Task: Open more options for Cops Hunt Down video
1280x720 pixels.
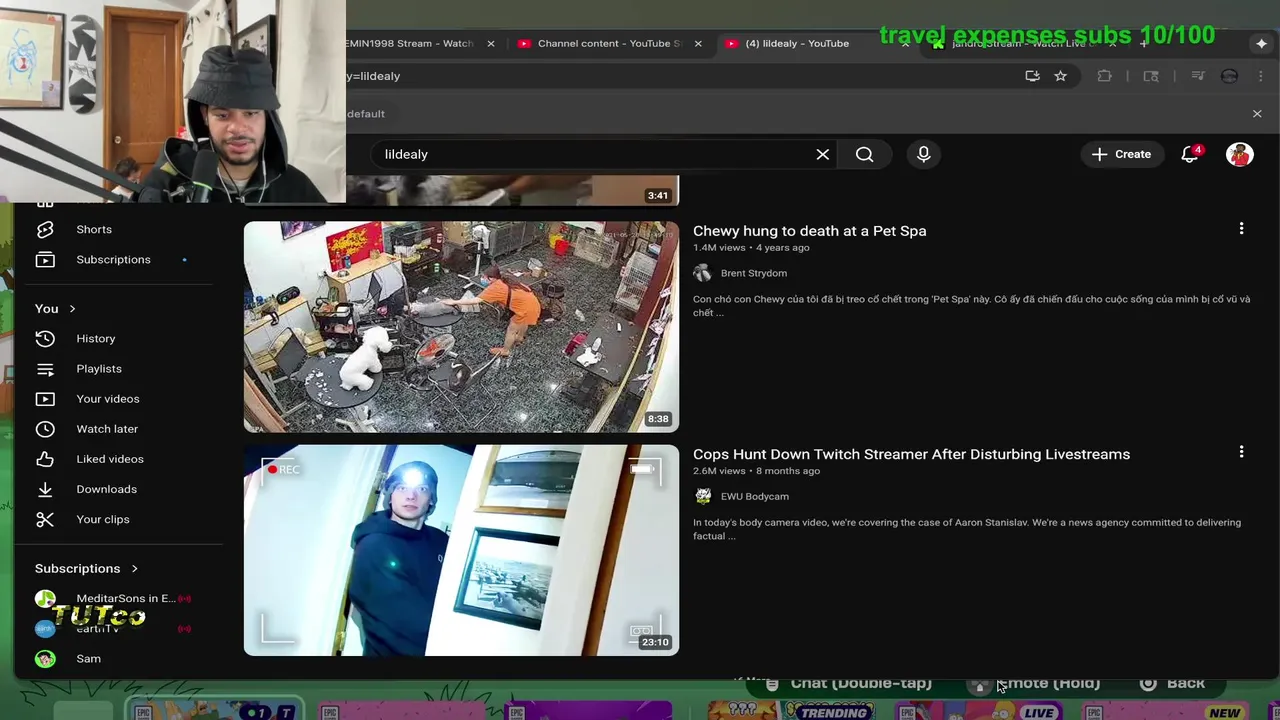Action: [x=1241, y=452]
